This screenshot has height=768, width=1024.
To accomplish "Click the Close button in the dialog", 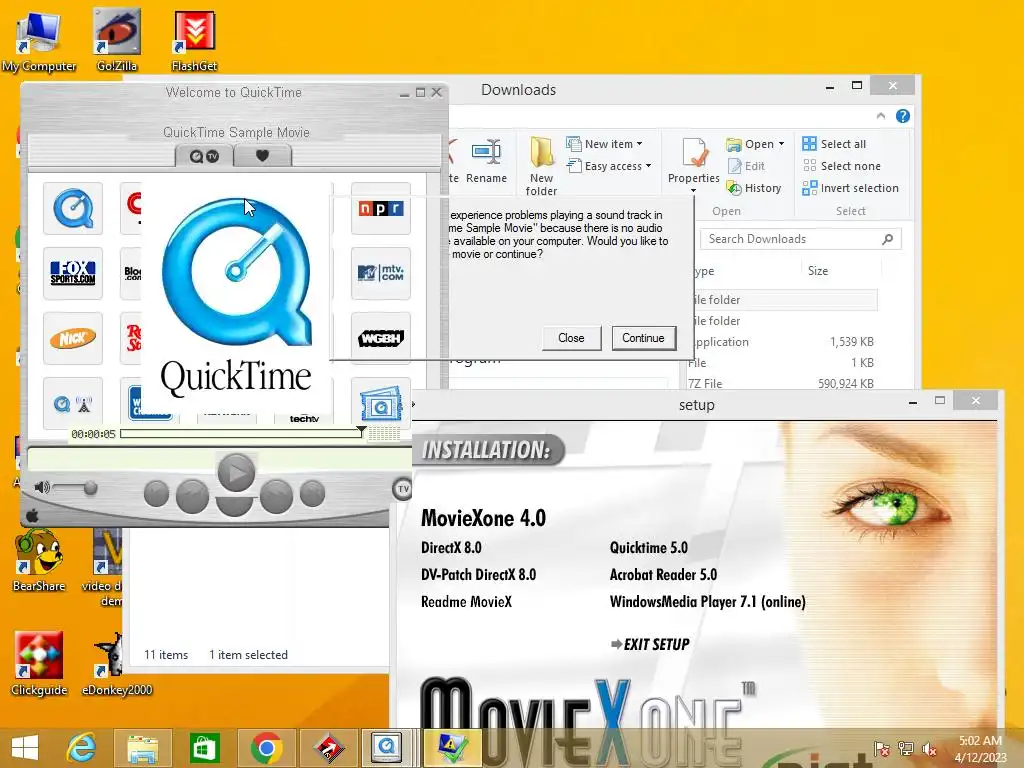I will pyautogui.click(x=571, y=338).
